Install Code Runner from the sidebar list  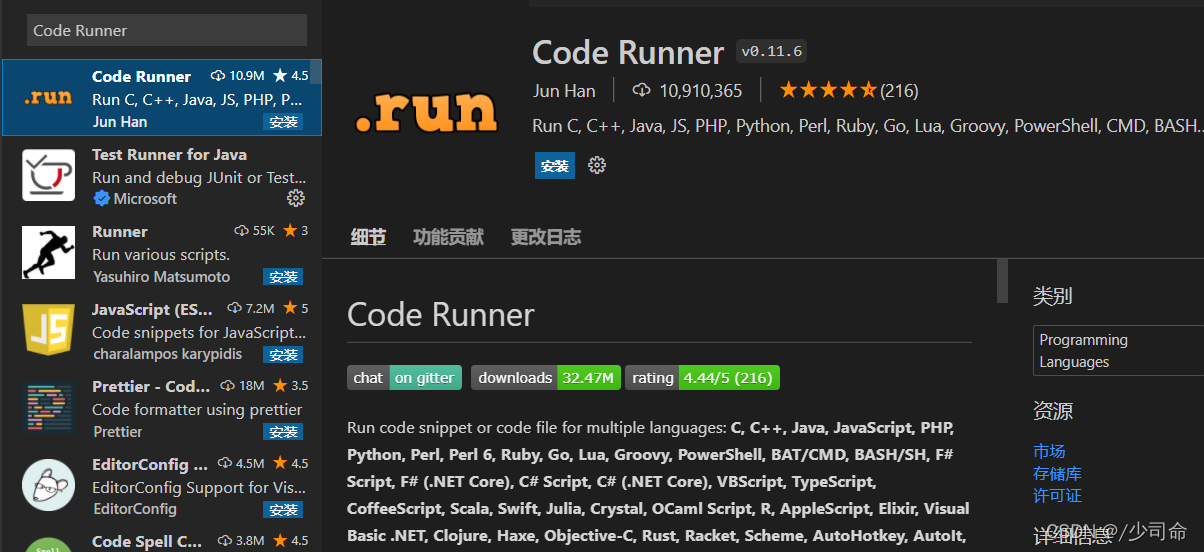click(x=283, y=122)
